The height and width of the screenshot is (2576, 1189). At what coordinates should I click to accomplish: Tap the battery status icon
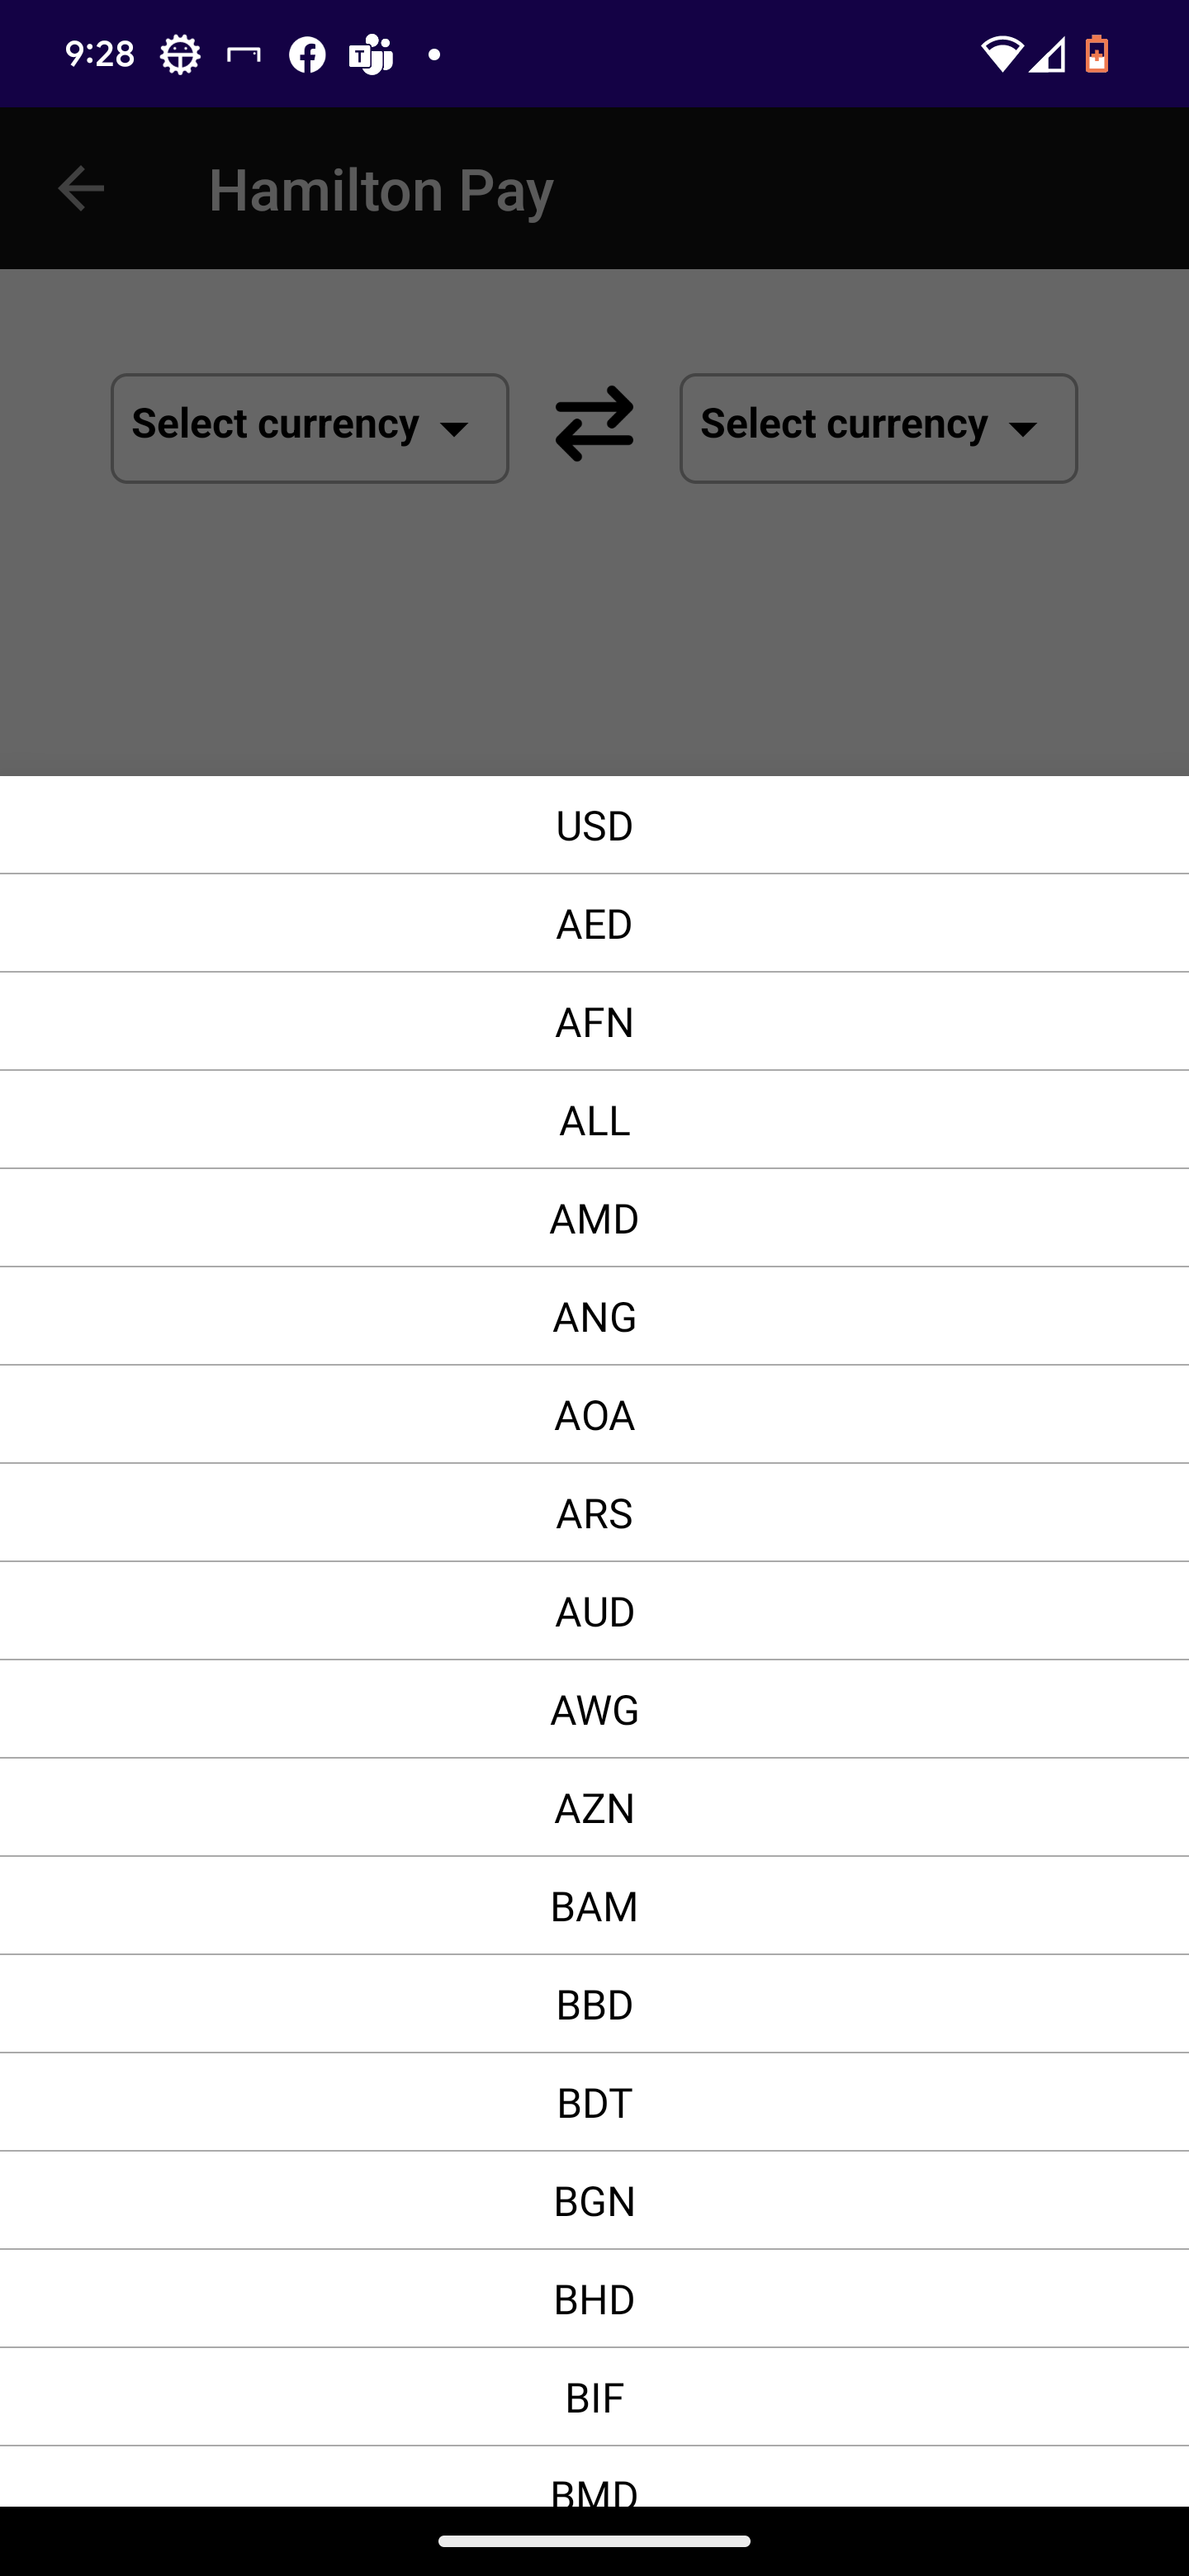pos(1097,55)
